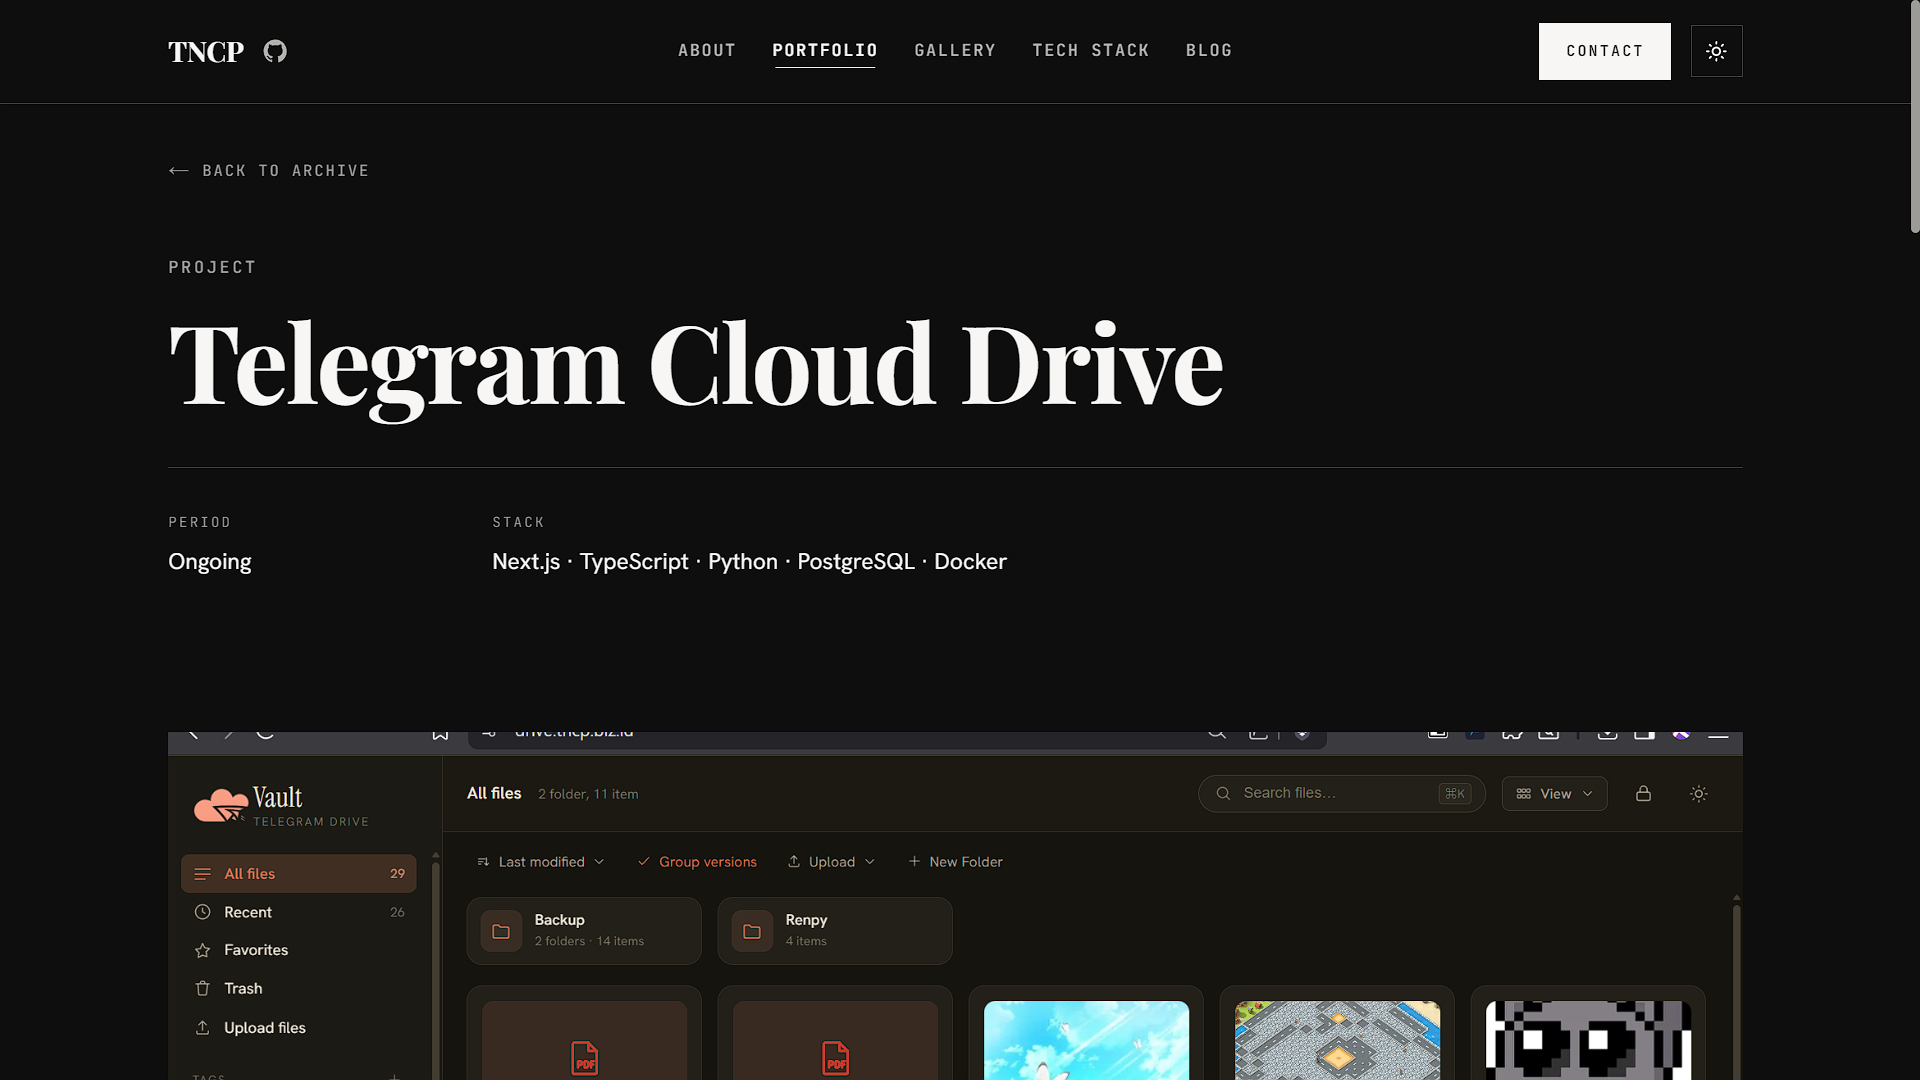The width and height of the screenshot is (1920, 1080).
Task: Open the Backup folder card
Action: (584, 931)
